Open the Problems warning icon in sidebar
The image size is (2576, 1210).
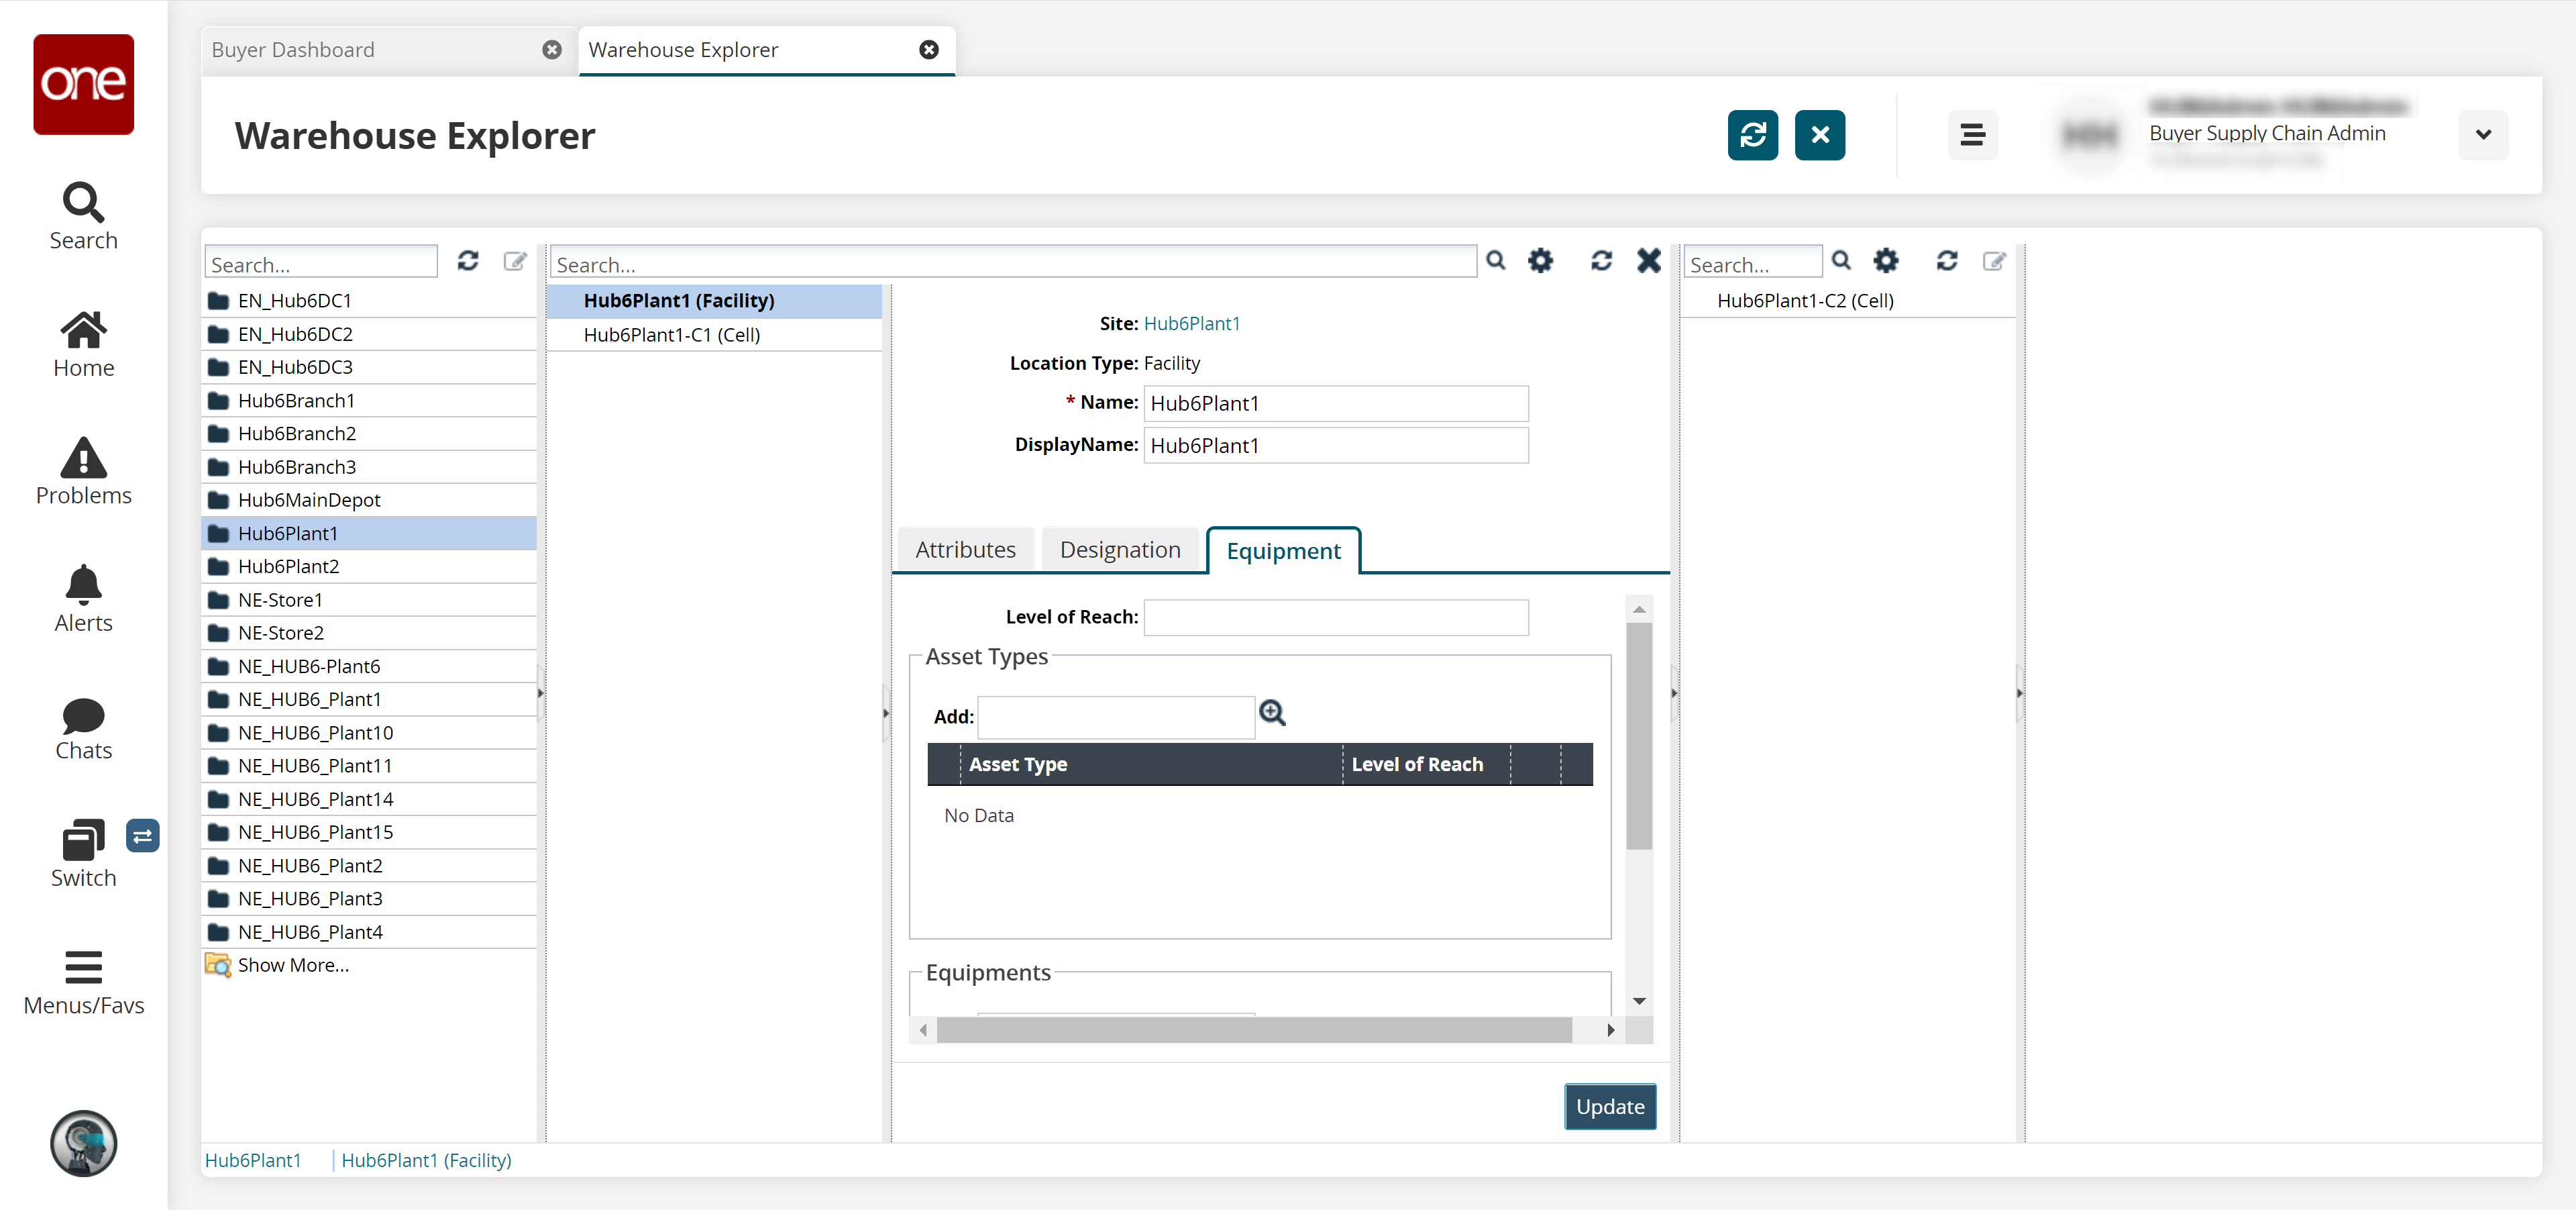click(x=83, y=459)
